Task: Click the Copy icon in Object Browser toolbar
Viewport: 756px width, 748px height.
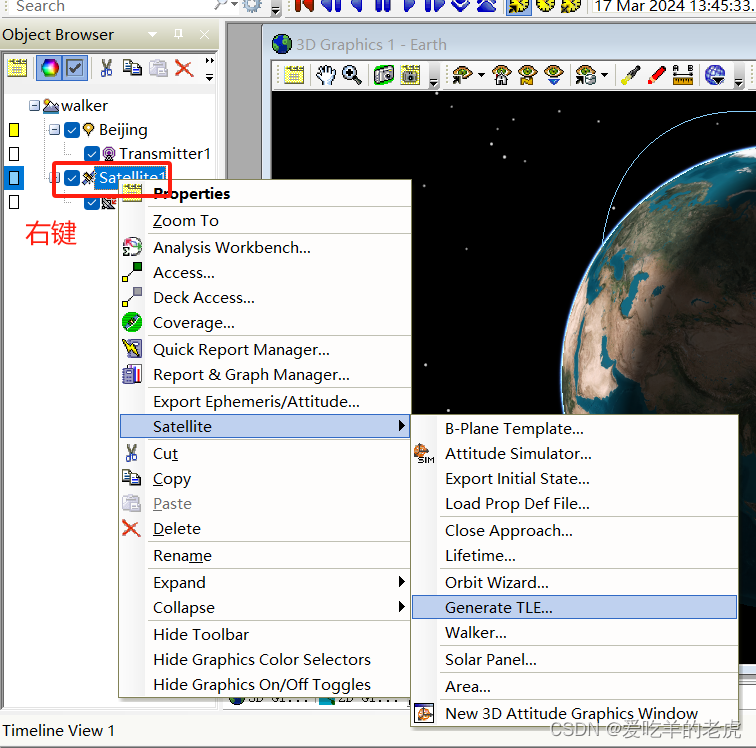Action: coord(132,68)
